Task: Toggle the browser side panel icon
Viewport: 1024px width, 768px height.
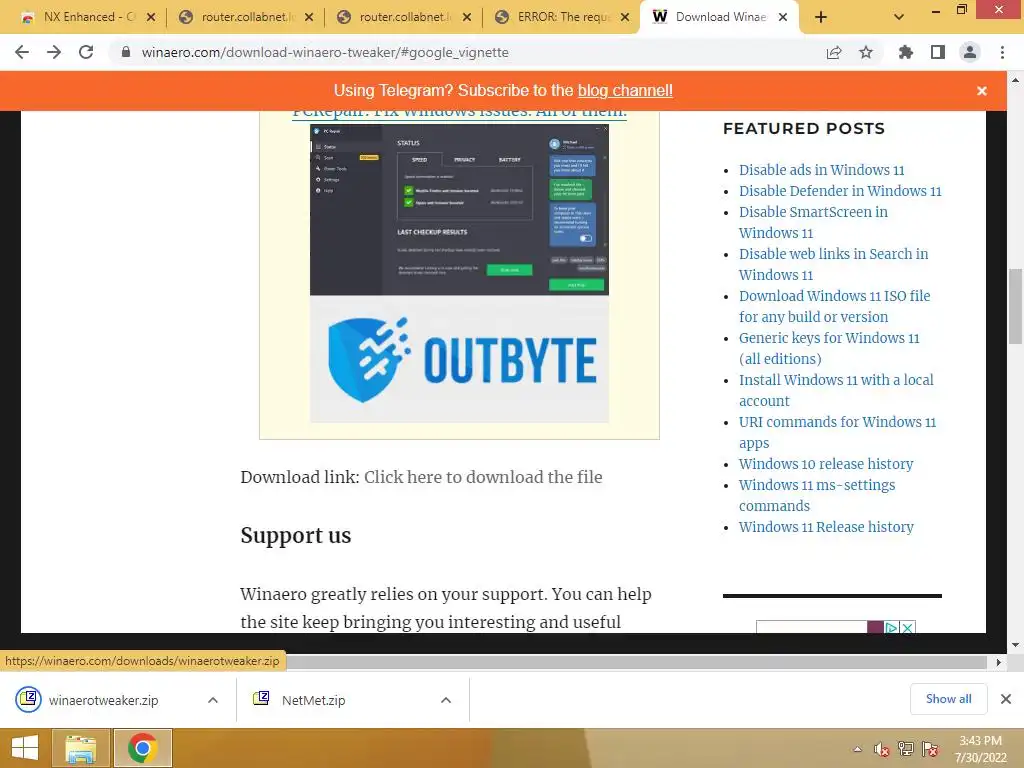Action: click(x=938, y=52)
